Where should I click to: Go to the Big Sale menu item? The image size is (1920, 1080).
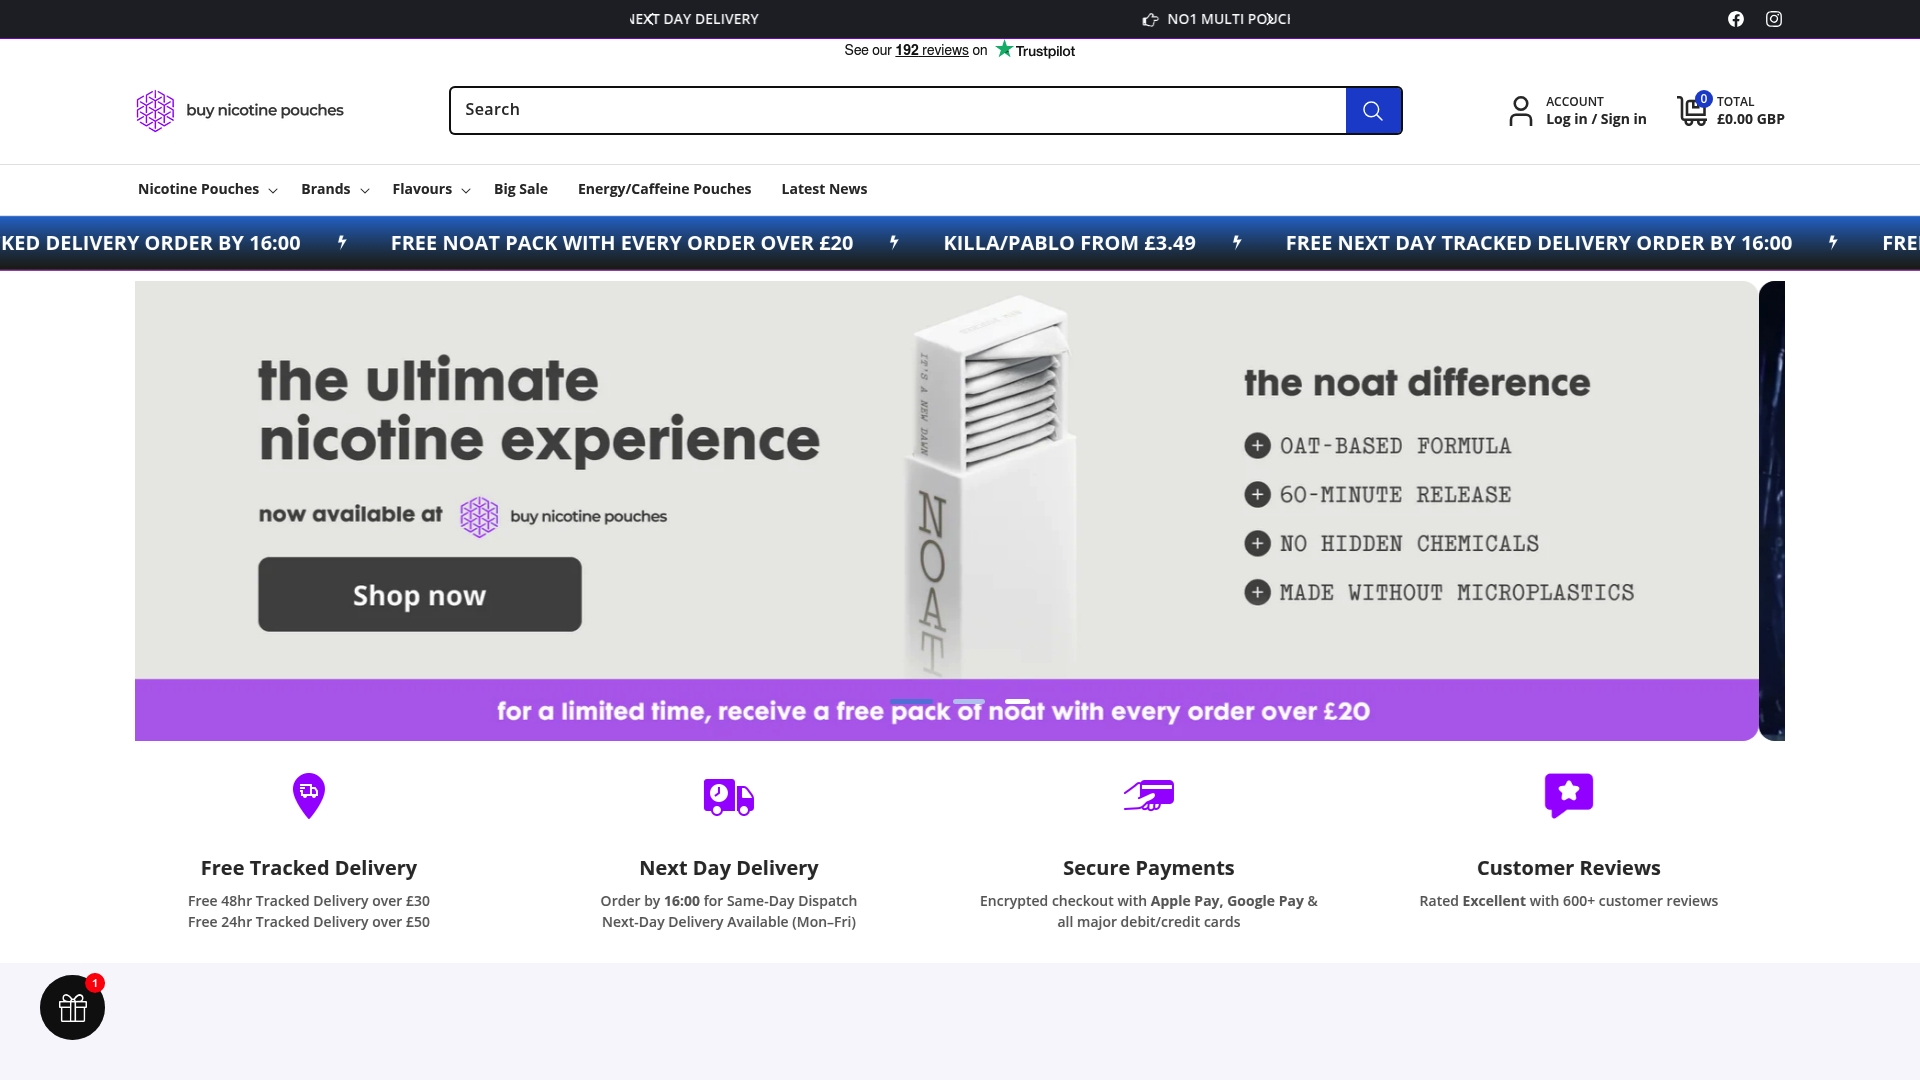pos(520,189)
